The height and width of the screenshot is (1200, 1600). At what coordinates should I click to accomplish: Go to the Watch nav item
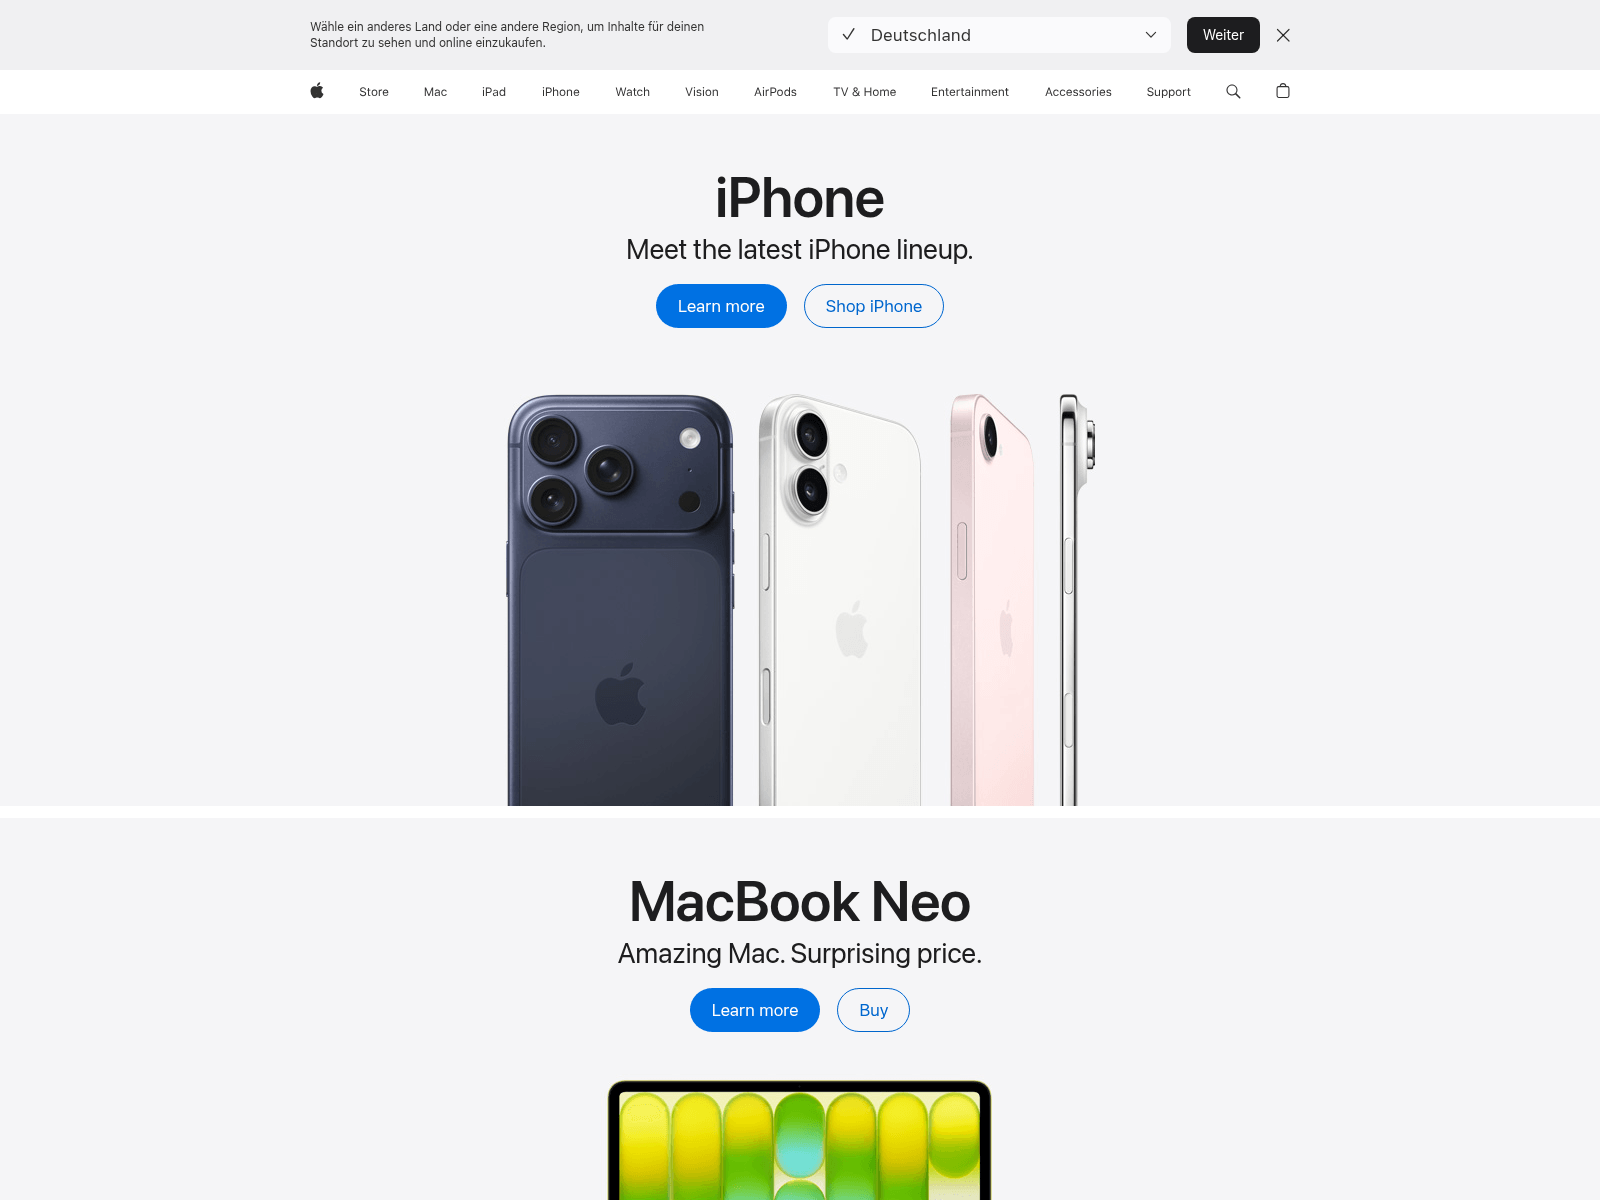click(x=633, y=92)
